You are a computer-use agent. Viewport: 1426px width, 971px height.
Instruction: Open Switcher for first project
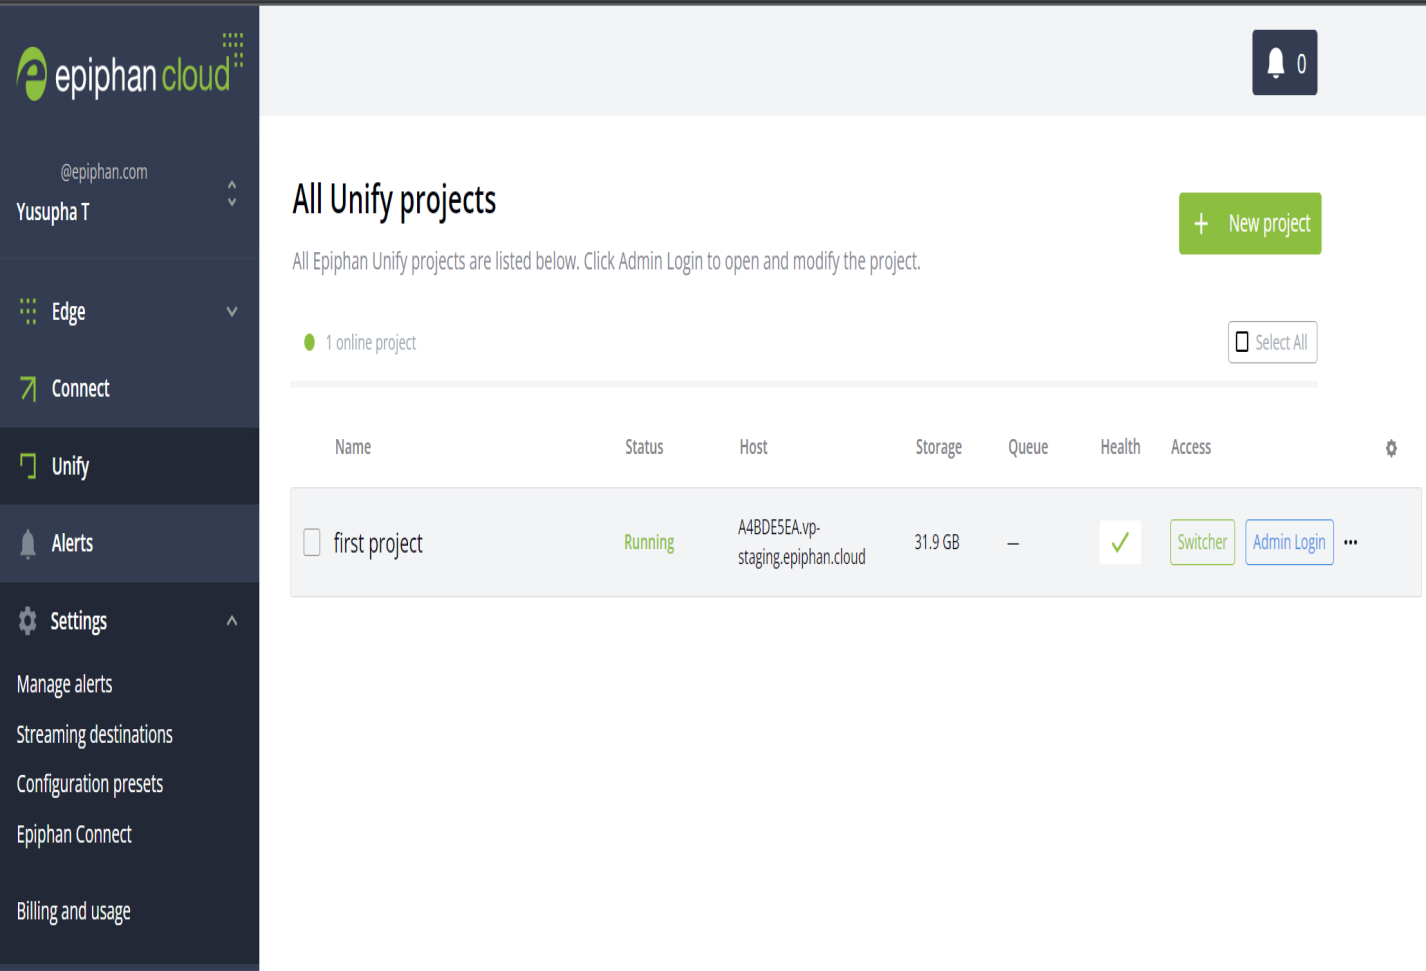(1202, 542)
